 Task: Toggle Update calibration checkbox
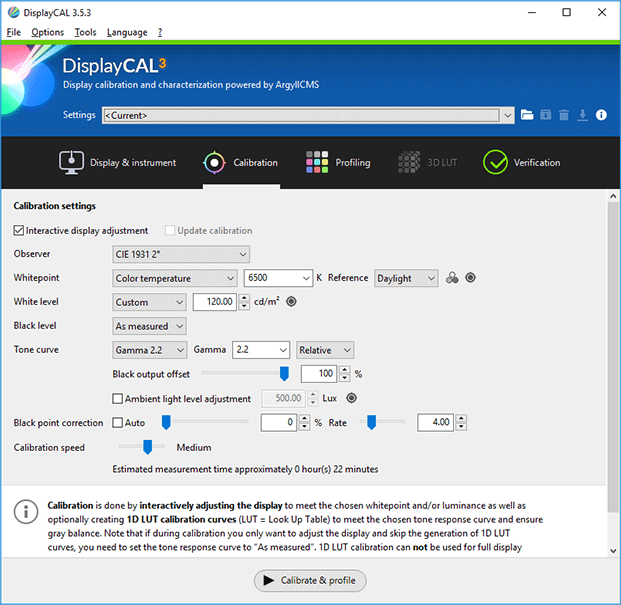point(170,230)
